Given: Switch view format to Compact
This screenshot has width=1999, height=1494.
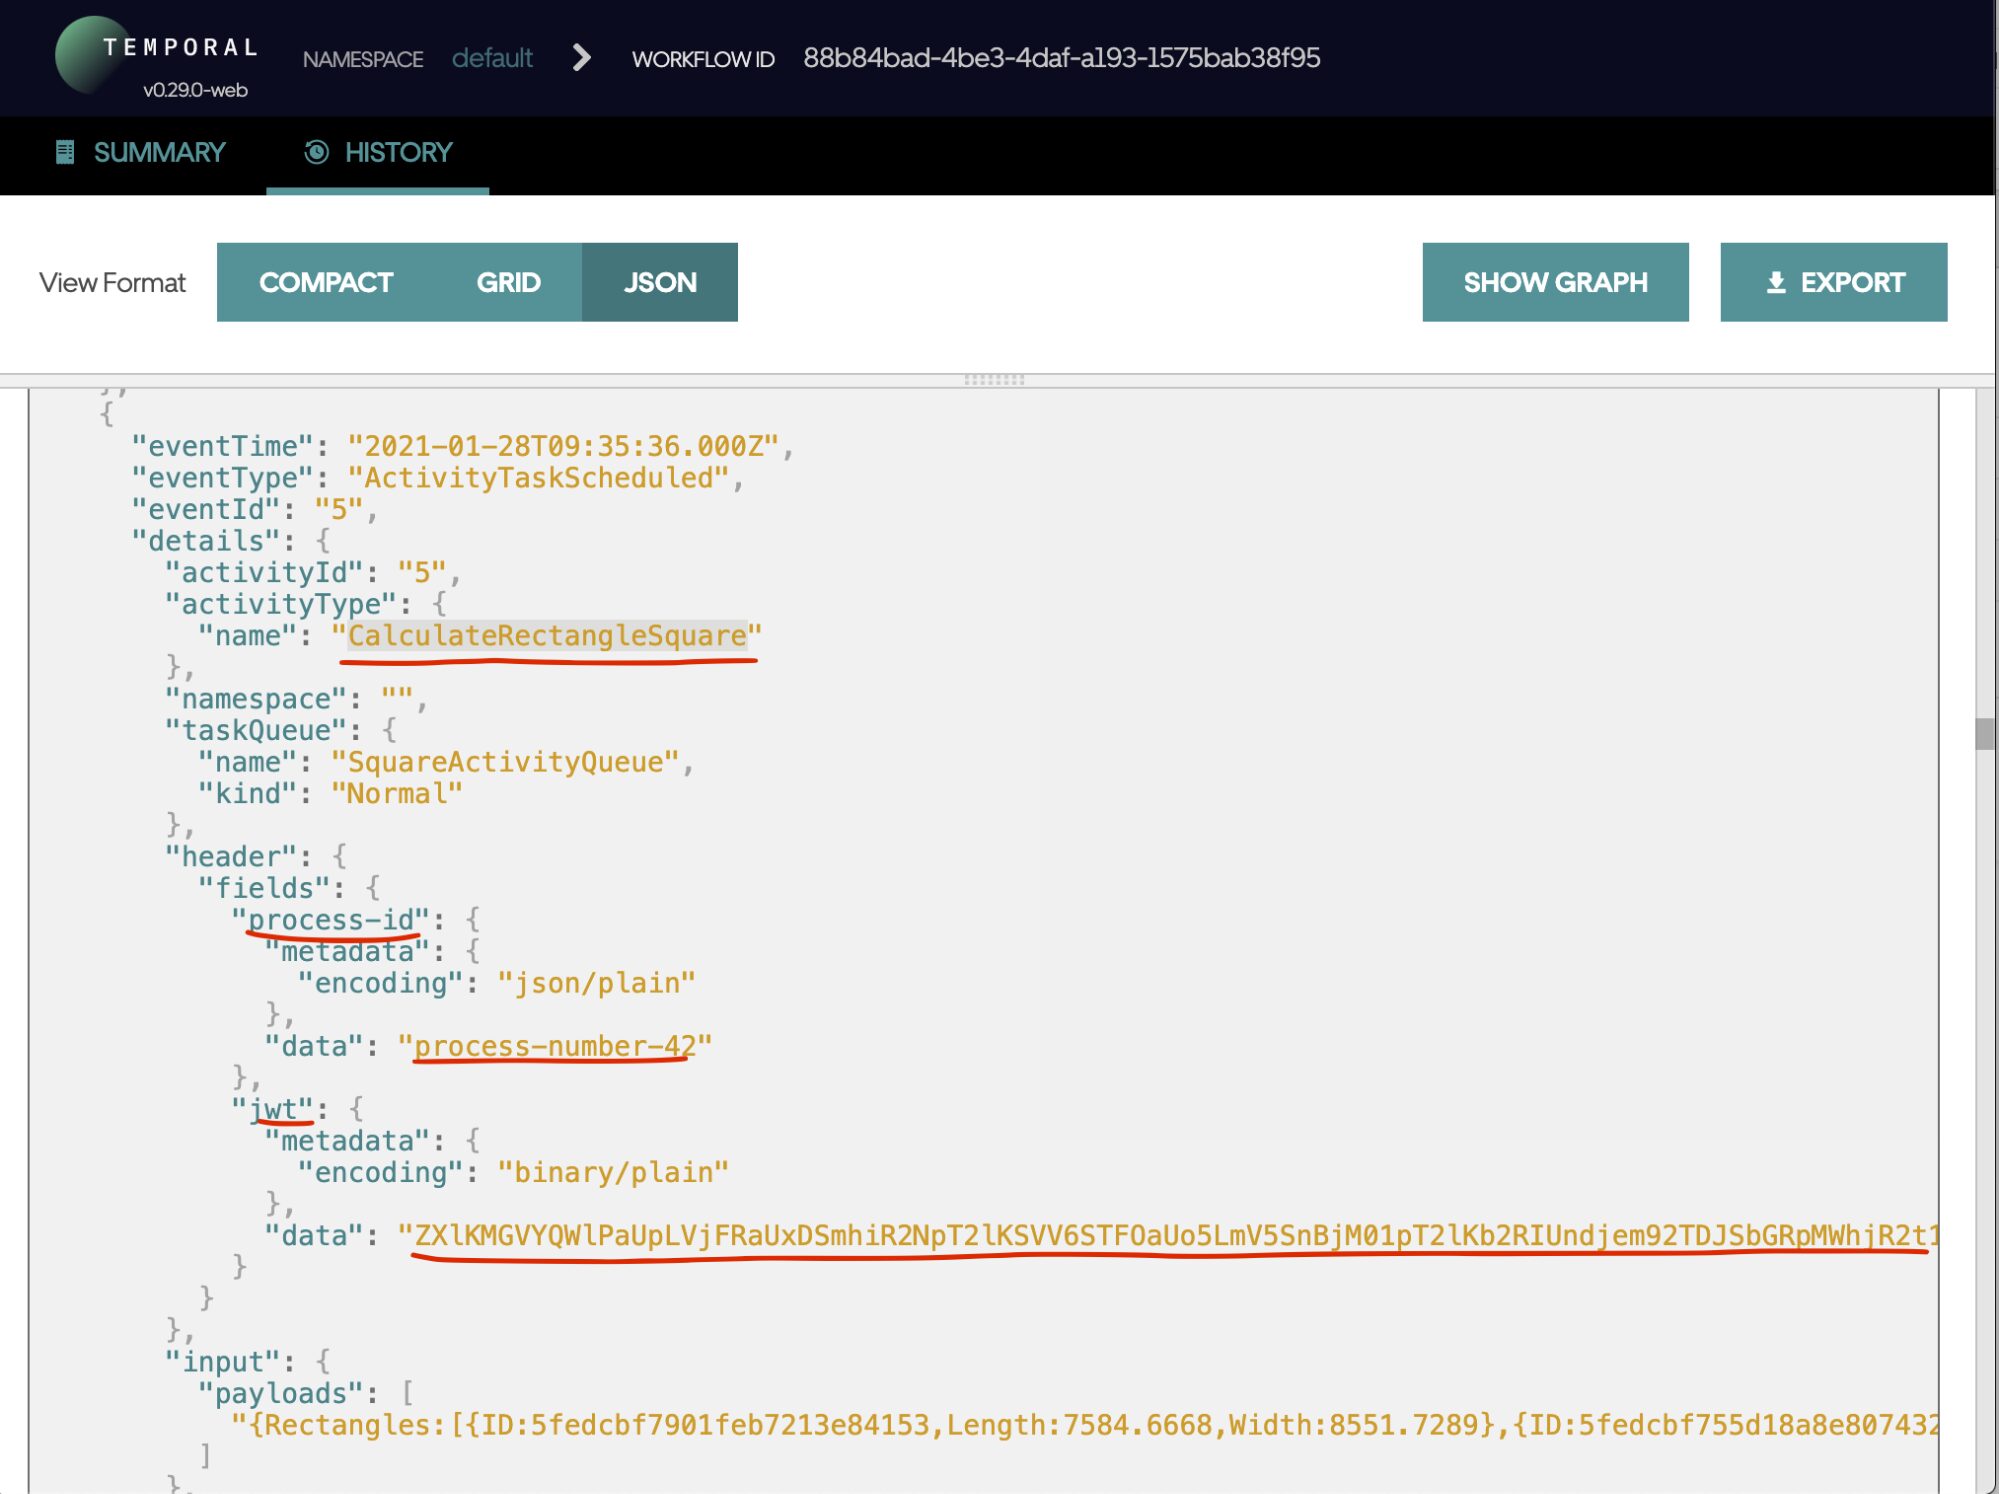Looking at the screenshot, I should pyautogui.click(x=325, y=283).
